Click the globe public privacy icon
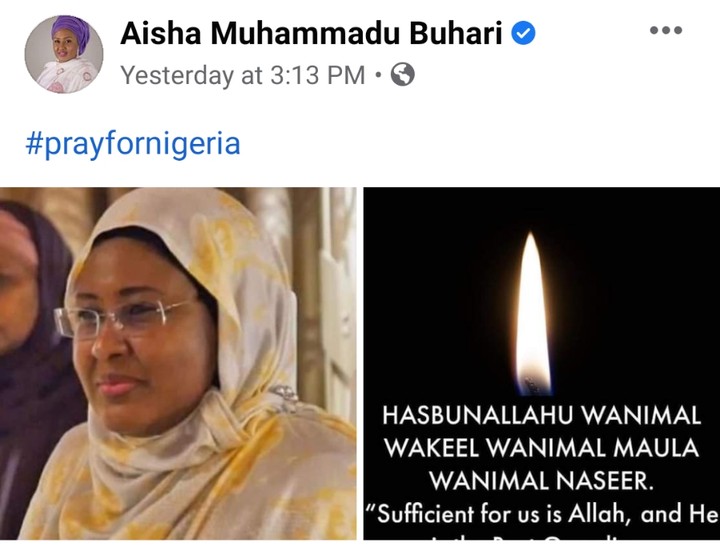720x555 pixels. (x=403, y=74)
